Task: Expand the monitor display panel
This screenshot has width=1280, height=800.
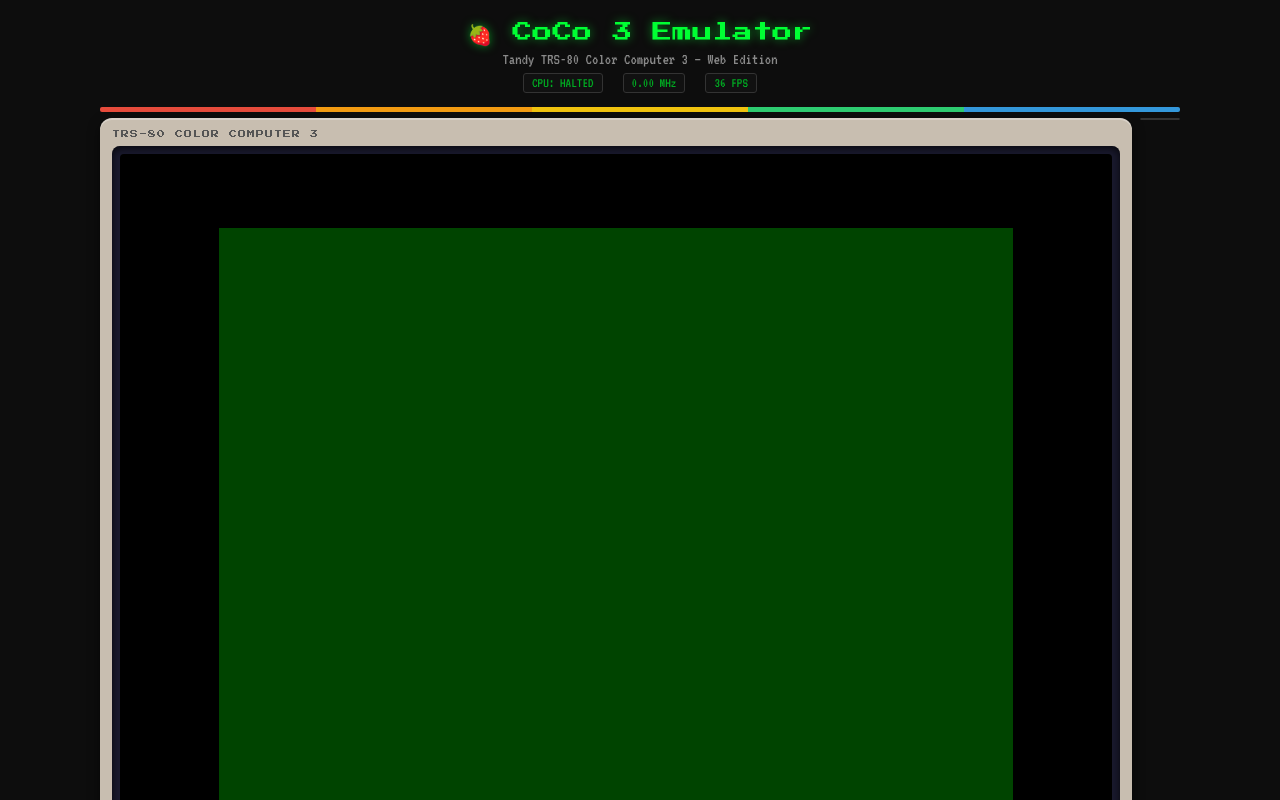Action: pyautogui.click(x=616, y=470)
